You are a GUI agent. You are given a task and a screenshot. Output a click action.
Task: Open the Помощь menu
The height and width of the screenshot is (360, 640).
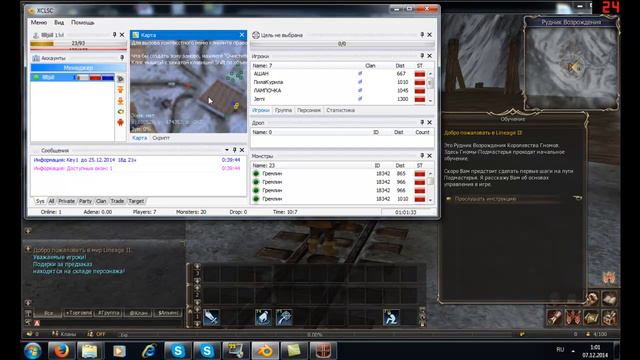[82, 22]
